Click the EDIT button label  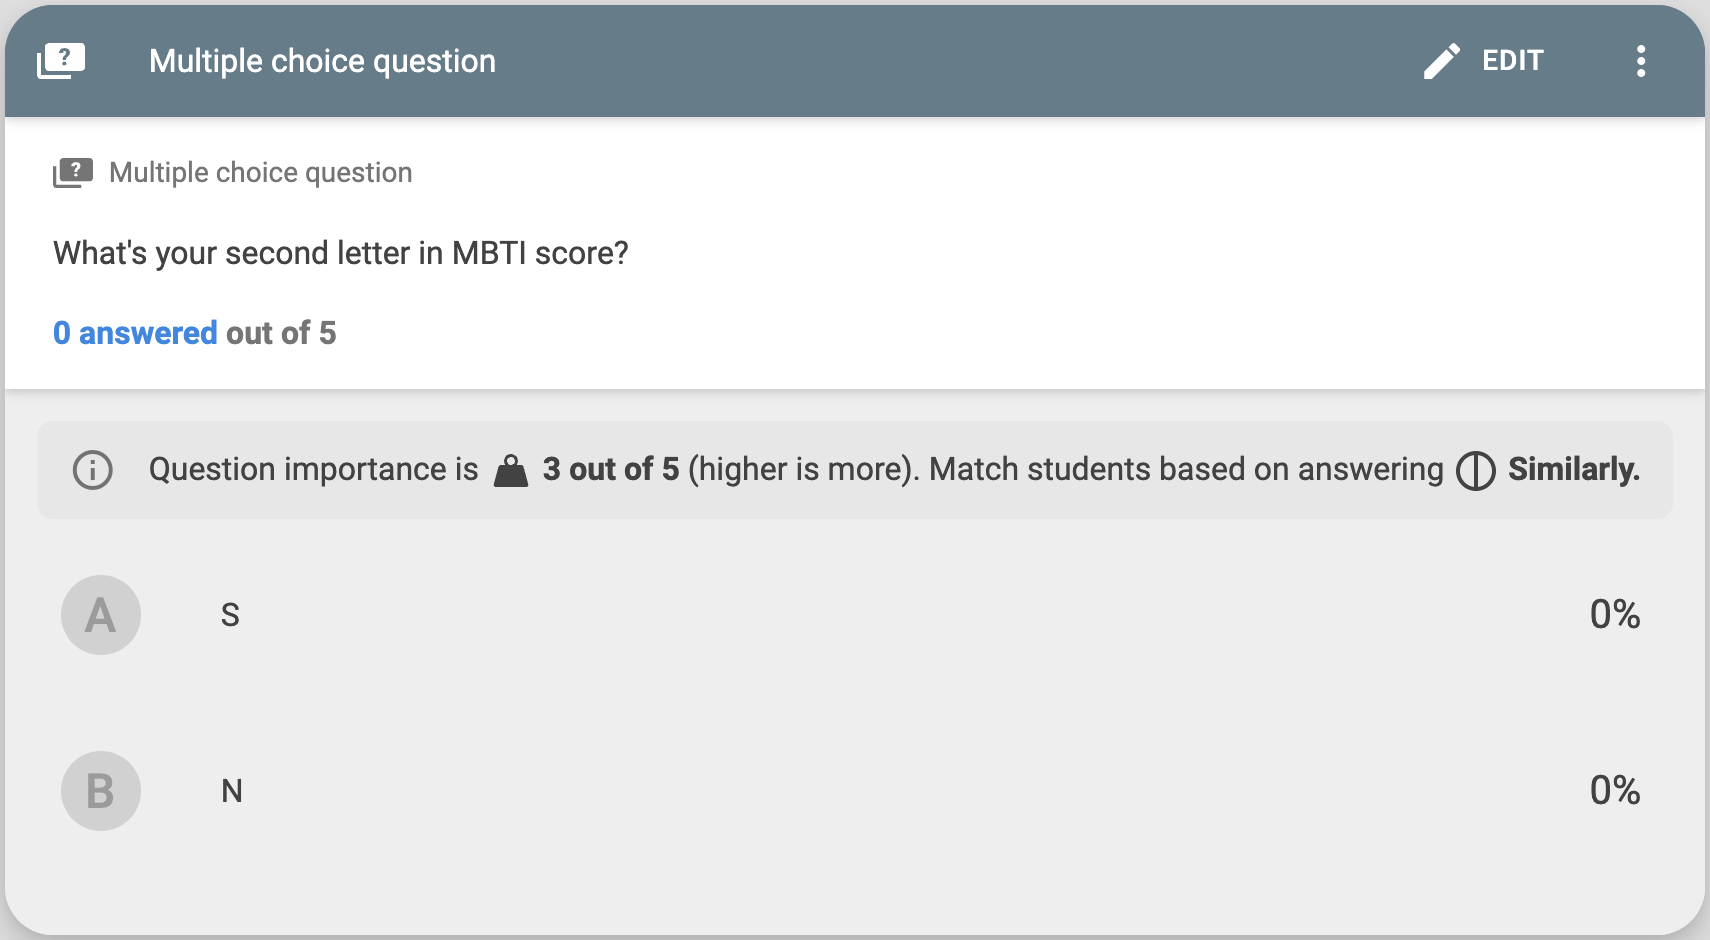coord(1513,61)
